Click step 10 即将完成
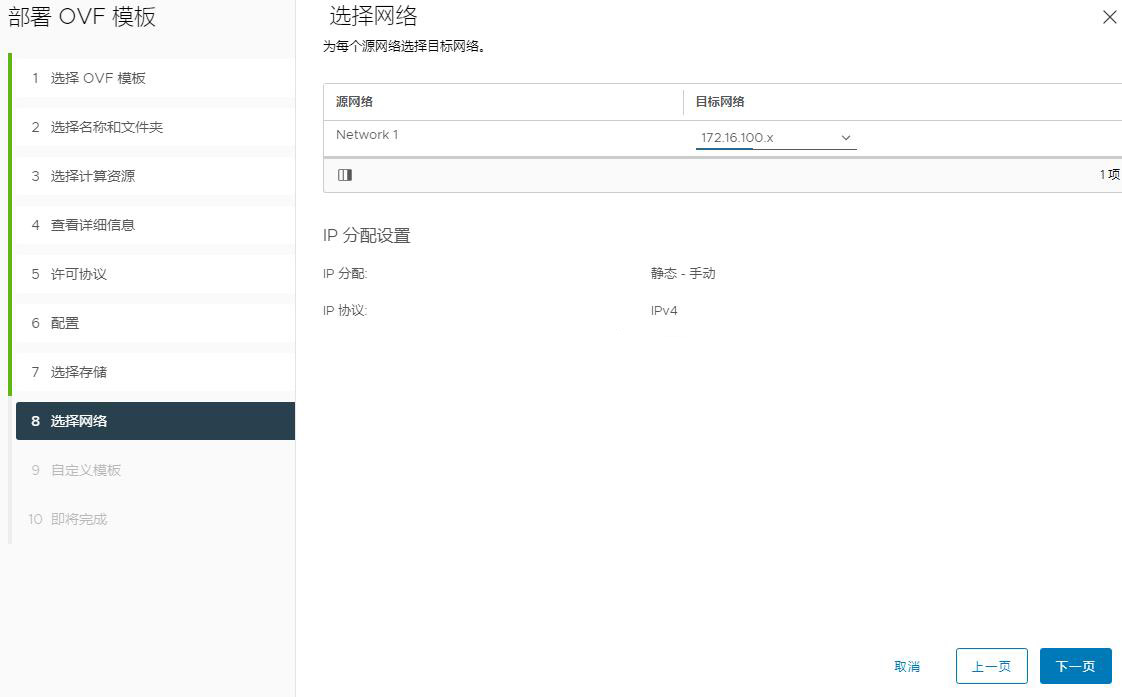The width and height of the screenshot is (1122, 697). (x=78, y=519)
